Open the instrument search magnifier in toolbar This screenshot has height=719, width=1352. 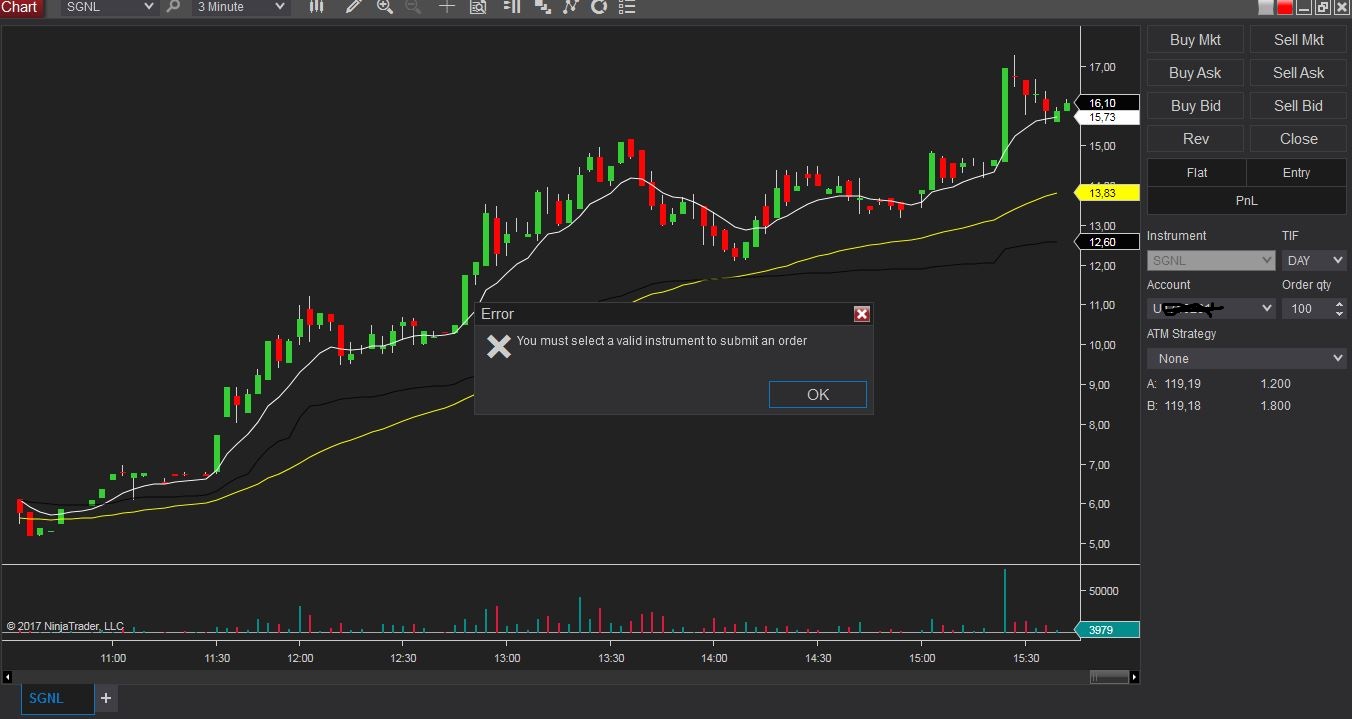pyautogui.click(x=174, y=7)
